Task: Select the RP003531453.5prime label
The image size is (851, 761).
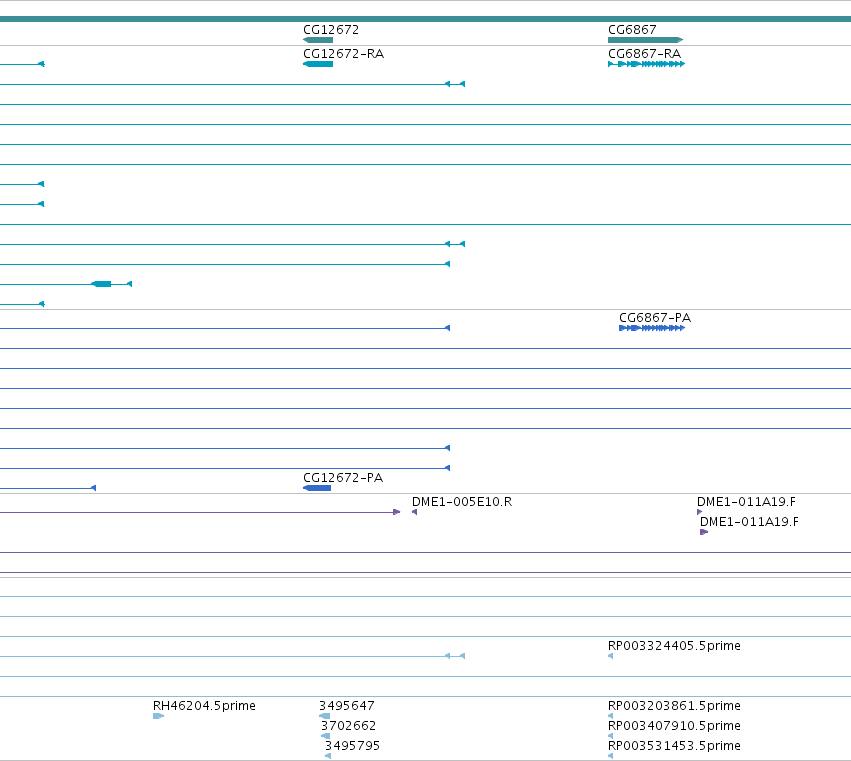Action: pyautogui.click(x=674, y=745)
